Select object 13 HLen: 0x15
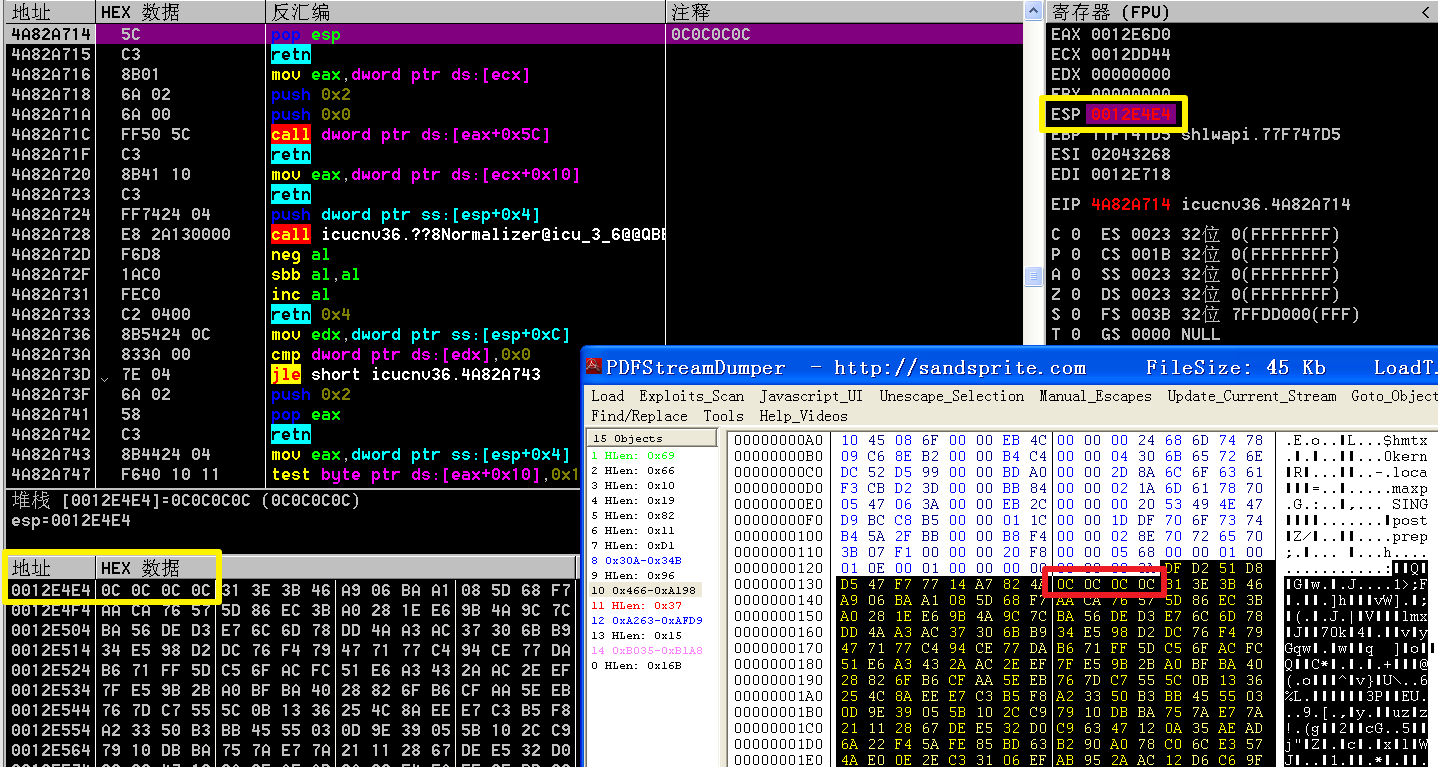The image size is (1438, 767). coord(636,635)
